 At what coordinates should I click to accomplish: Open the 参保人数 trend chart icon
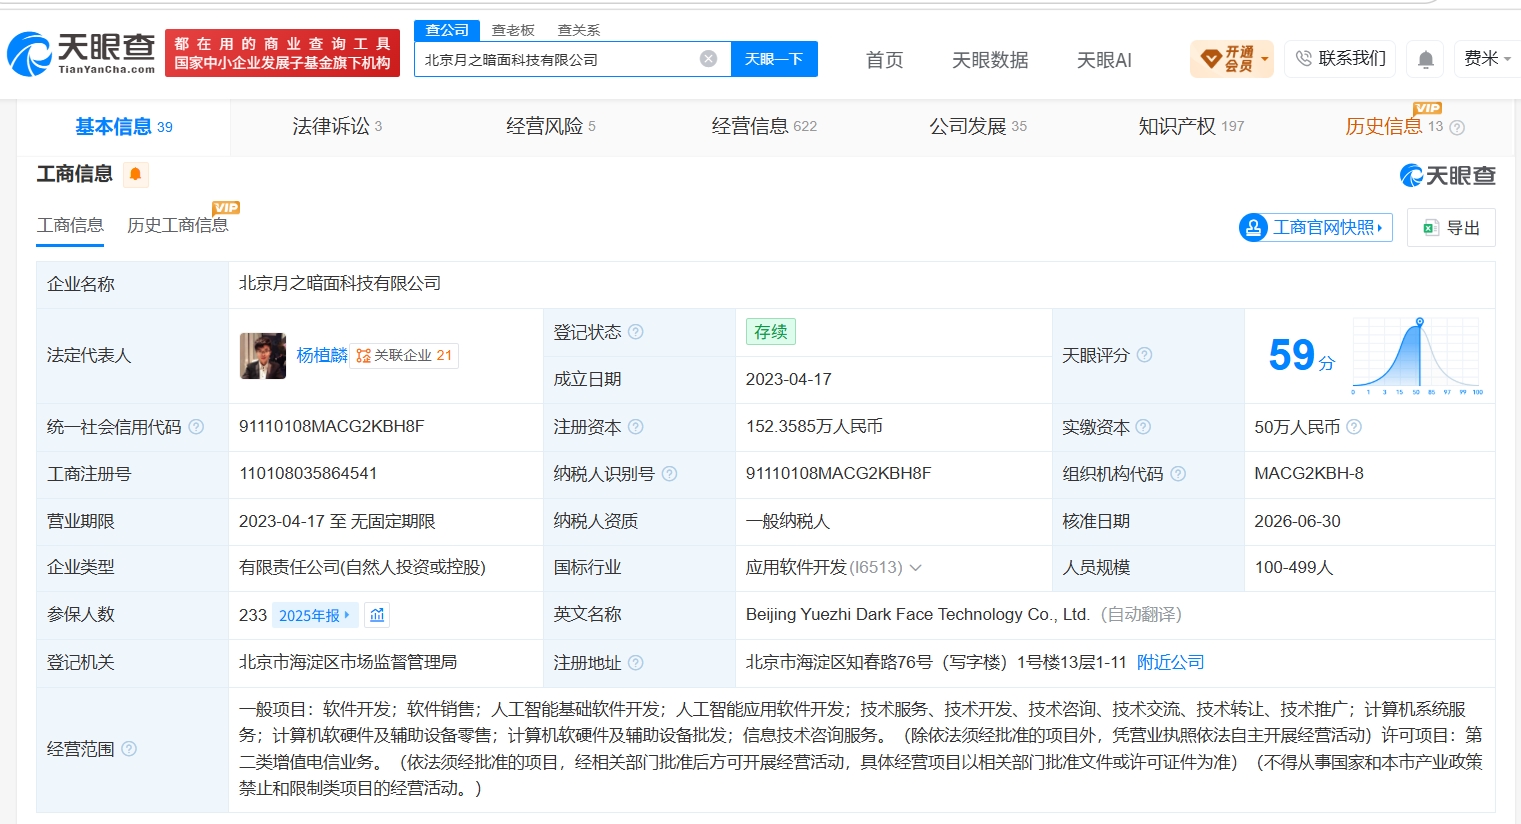377,615
